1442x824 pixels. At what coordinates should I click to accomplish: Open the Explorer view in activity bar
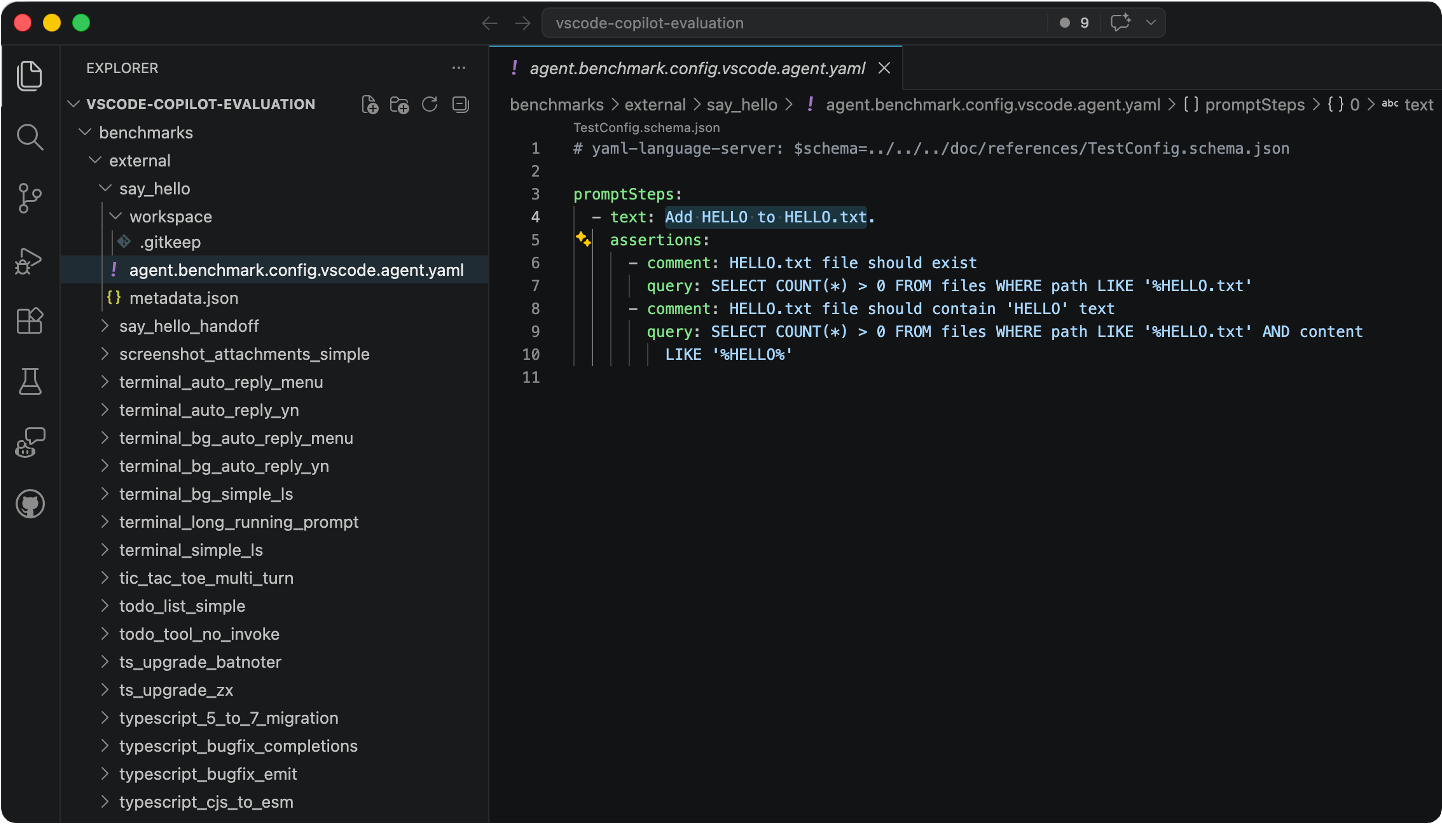(30, 75)
